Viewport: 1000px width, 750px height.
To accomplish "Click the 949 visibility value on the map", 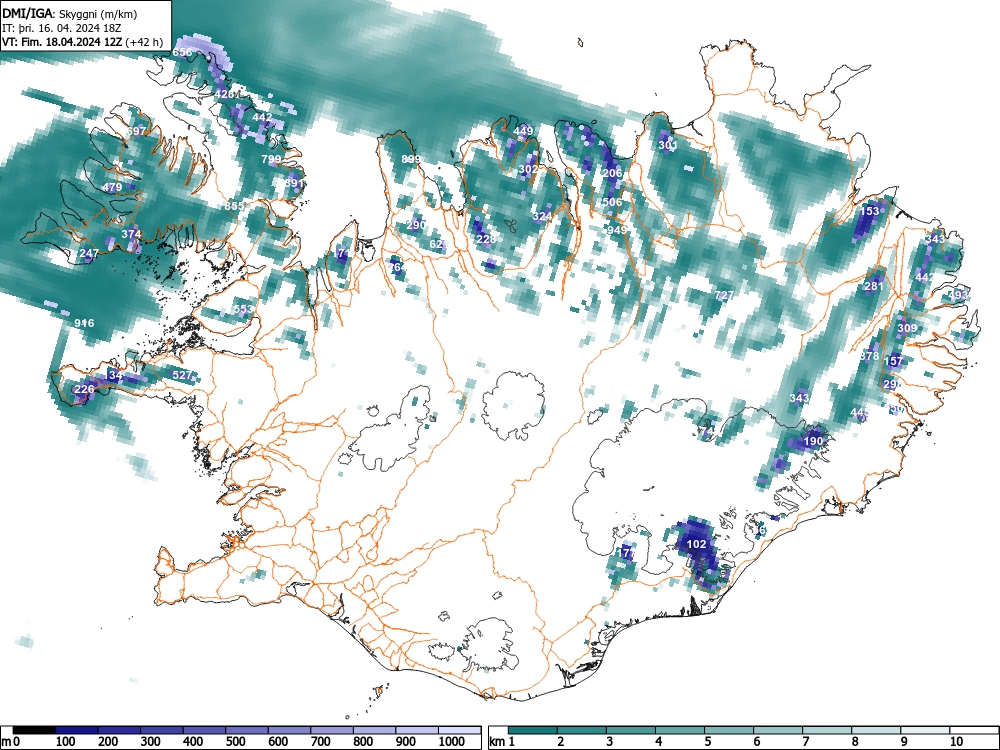I will 617,230.
